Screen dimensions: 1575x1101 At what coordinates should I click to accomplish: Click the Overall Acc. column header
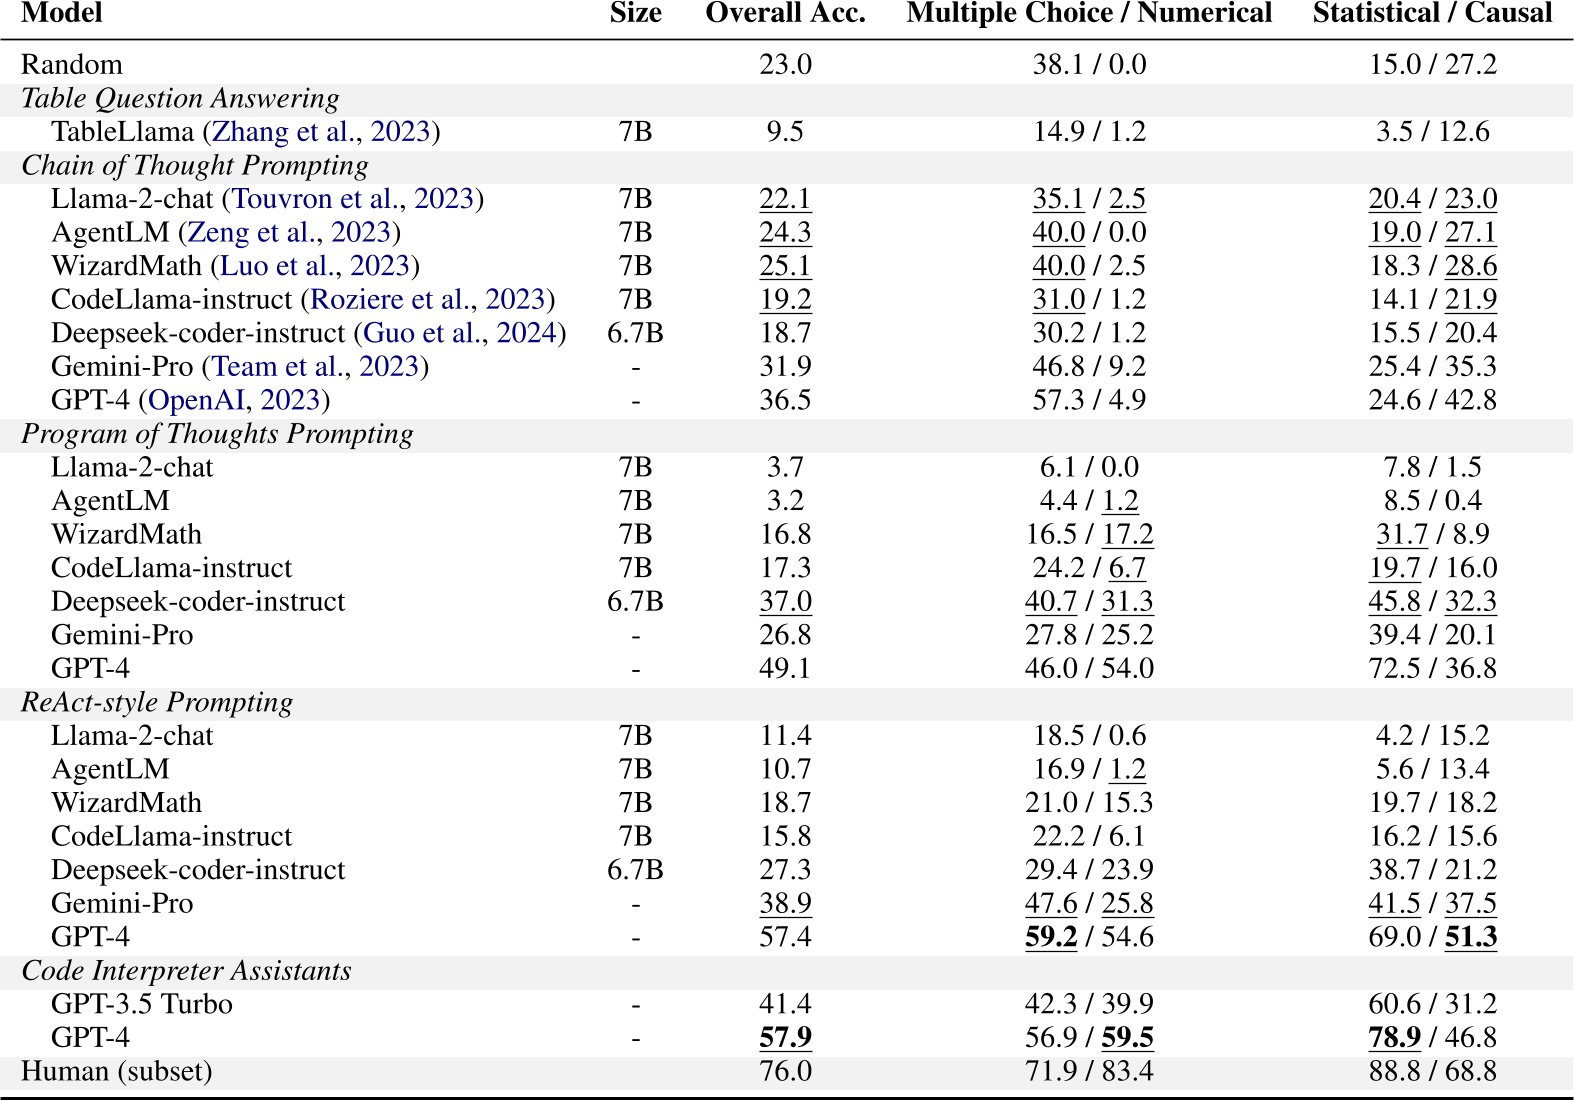(785, 13)
